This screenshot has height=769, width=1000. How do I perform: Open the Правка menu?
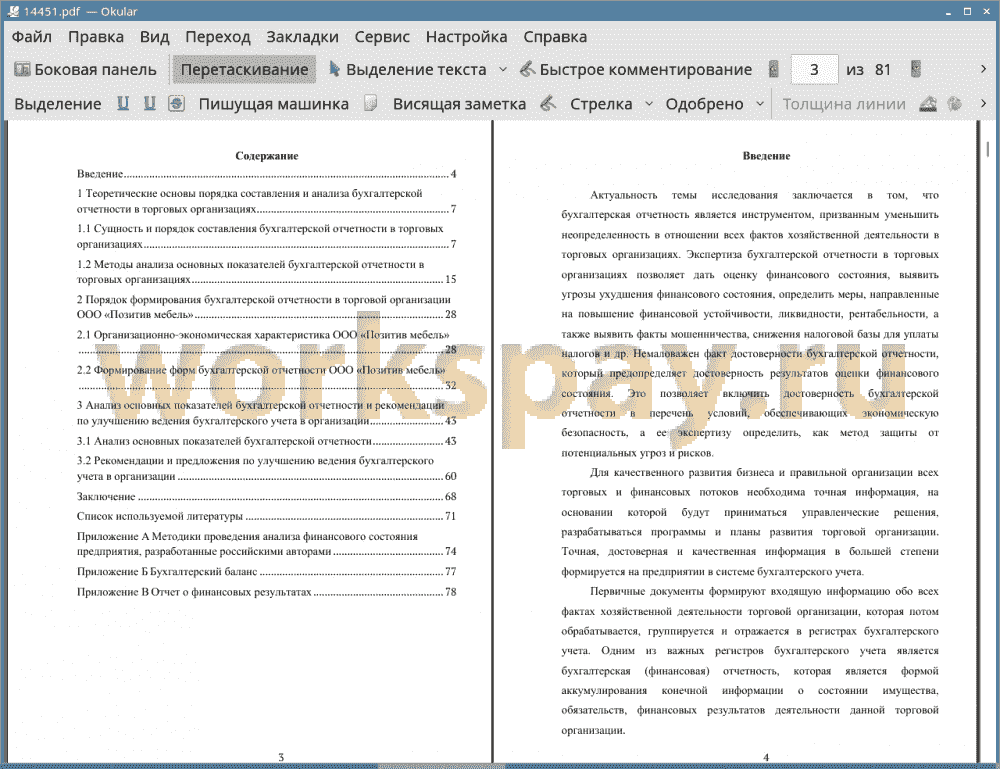[x=96, y=37]
